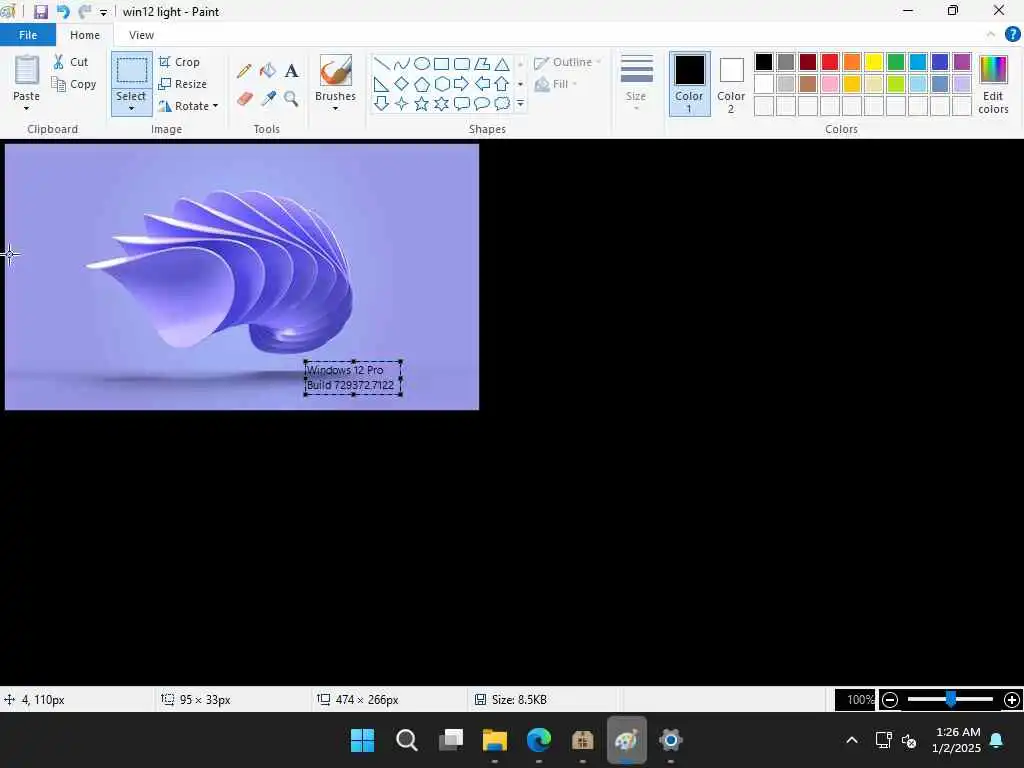Image resolution: width=1024 pixels, height=768 pixels.
Task: Choose the Diamond shape
Action: coord(402,84)
